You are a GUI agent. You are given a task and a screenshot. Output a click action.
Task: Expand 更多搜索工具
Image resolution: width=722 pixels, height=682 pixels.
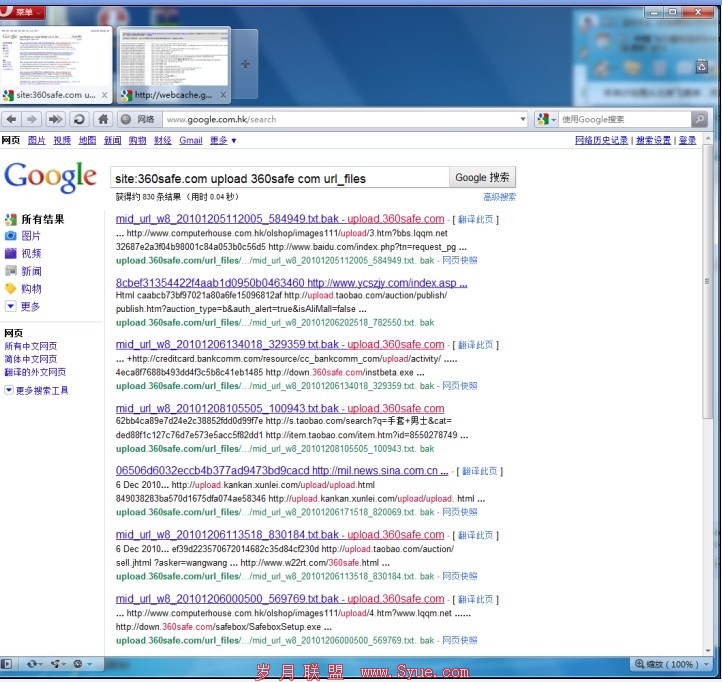point(36,391)
